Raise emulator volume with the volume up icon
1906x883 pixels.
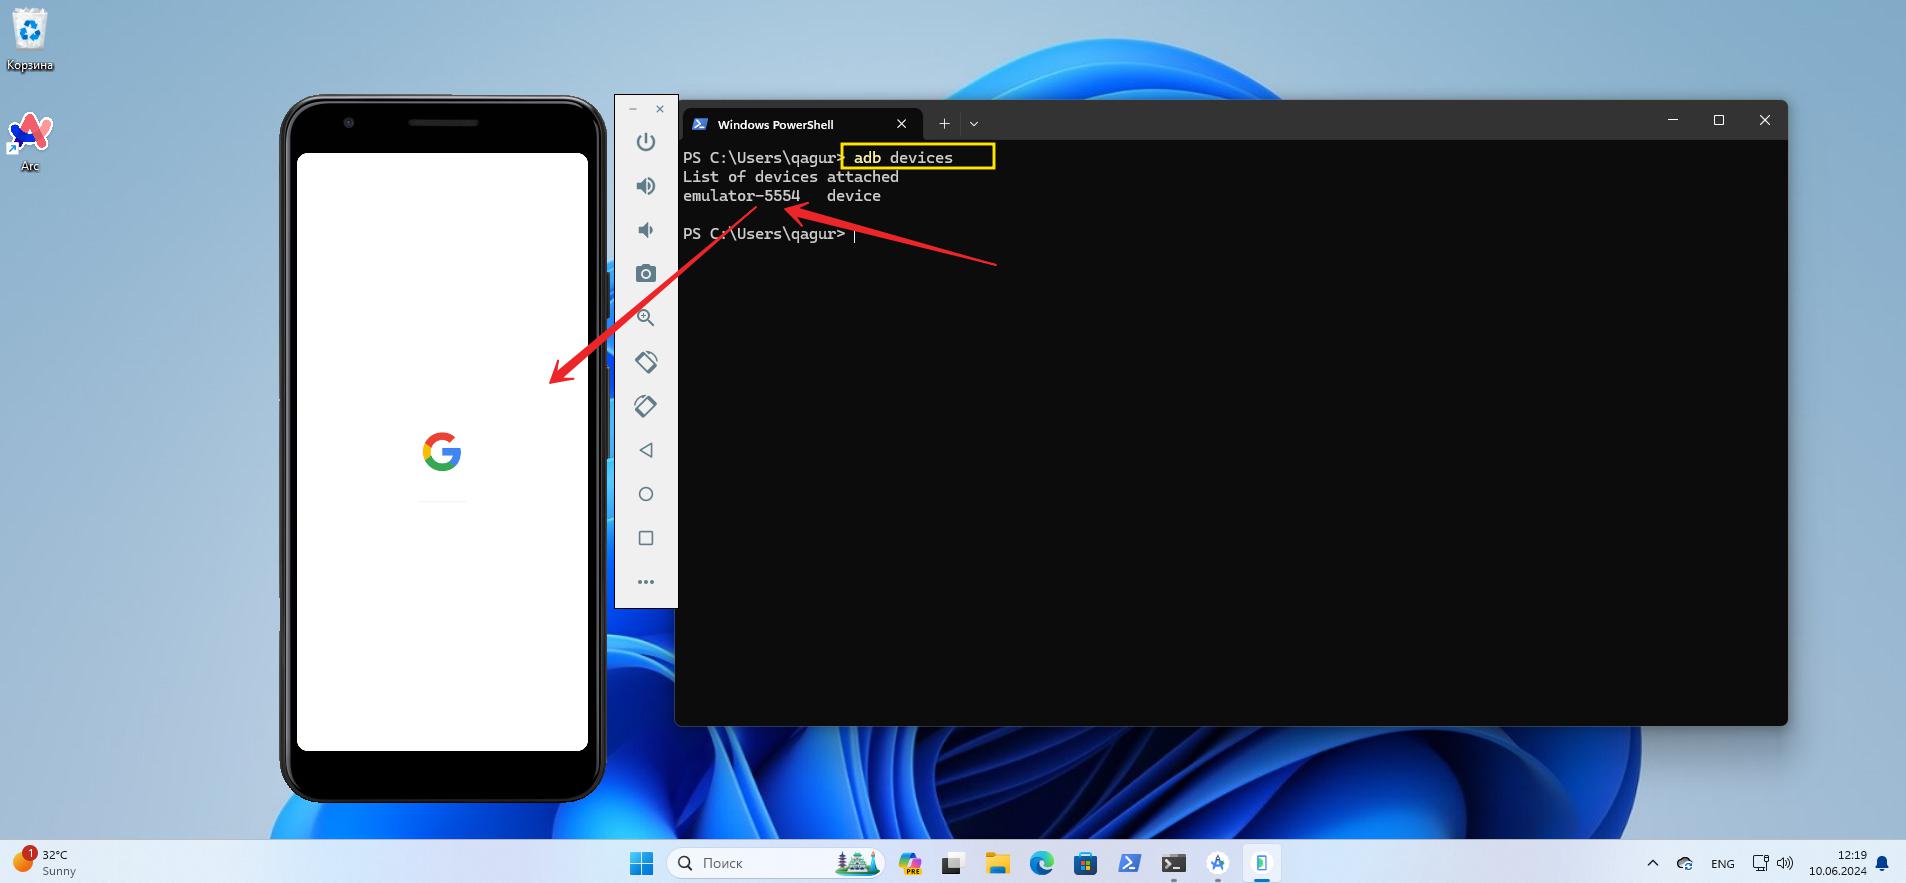point(646,186)
